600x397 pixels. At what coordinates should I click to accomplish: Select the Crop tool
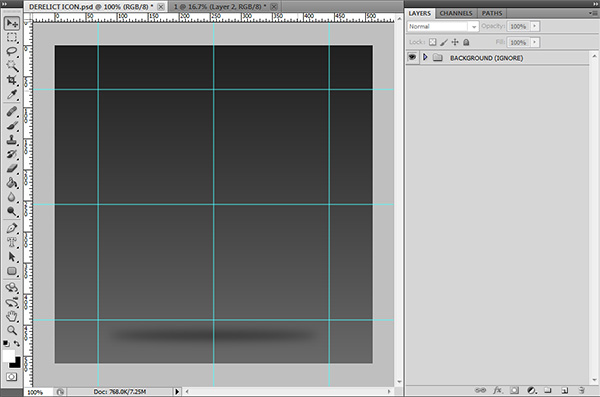click(12, 80)
